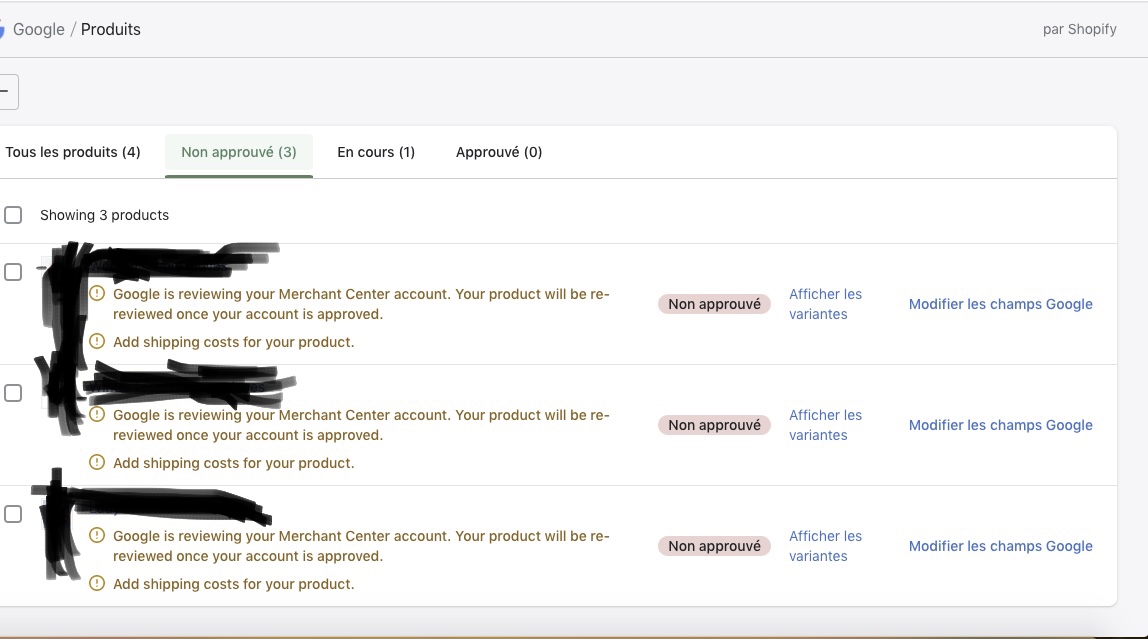Expand the third product's "Afficher les variantes"
The height and width of the screenshot is (639, 1148).
click(824, 546)
